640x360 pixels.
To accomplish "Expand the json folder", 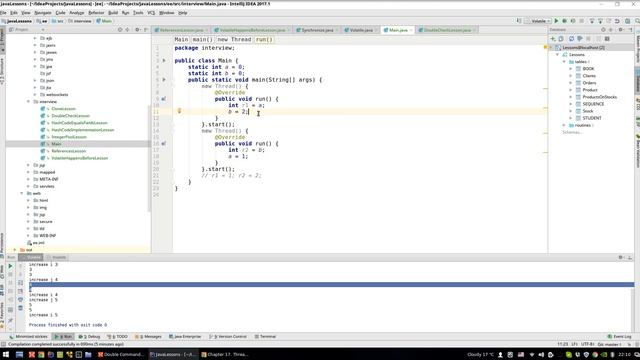I will [35, 80].
